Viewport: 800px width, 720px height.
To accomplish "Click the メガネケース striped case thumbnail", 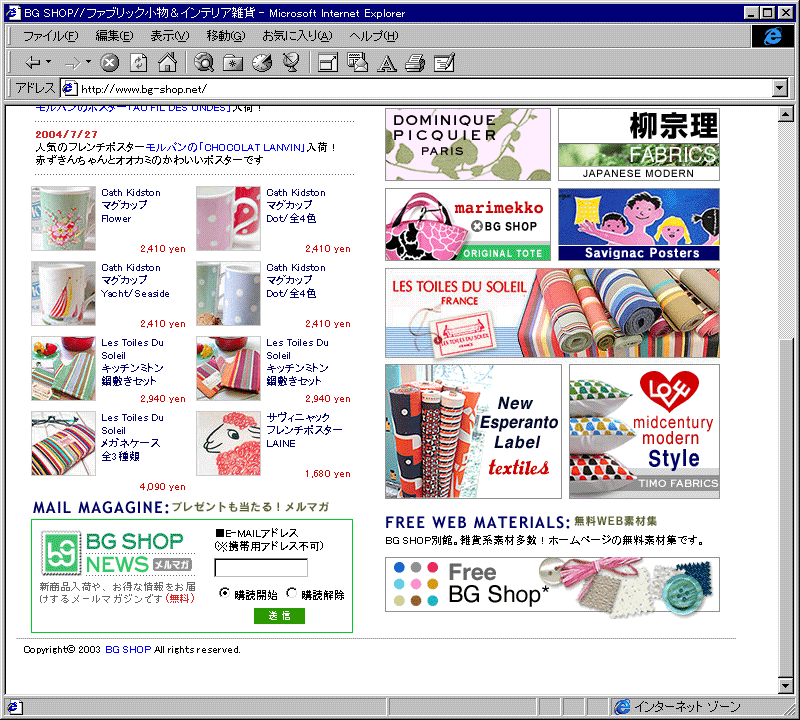I will [63, 443].
